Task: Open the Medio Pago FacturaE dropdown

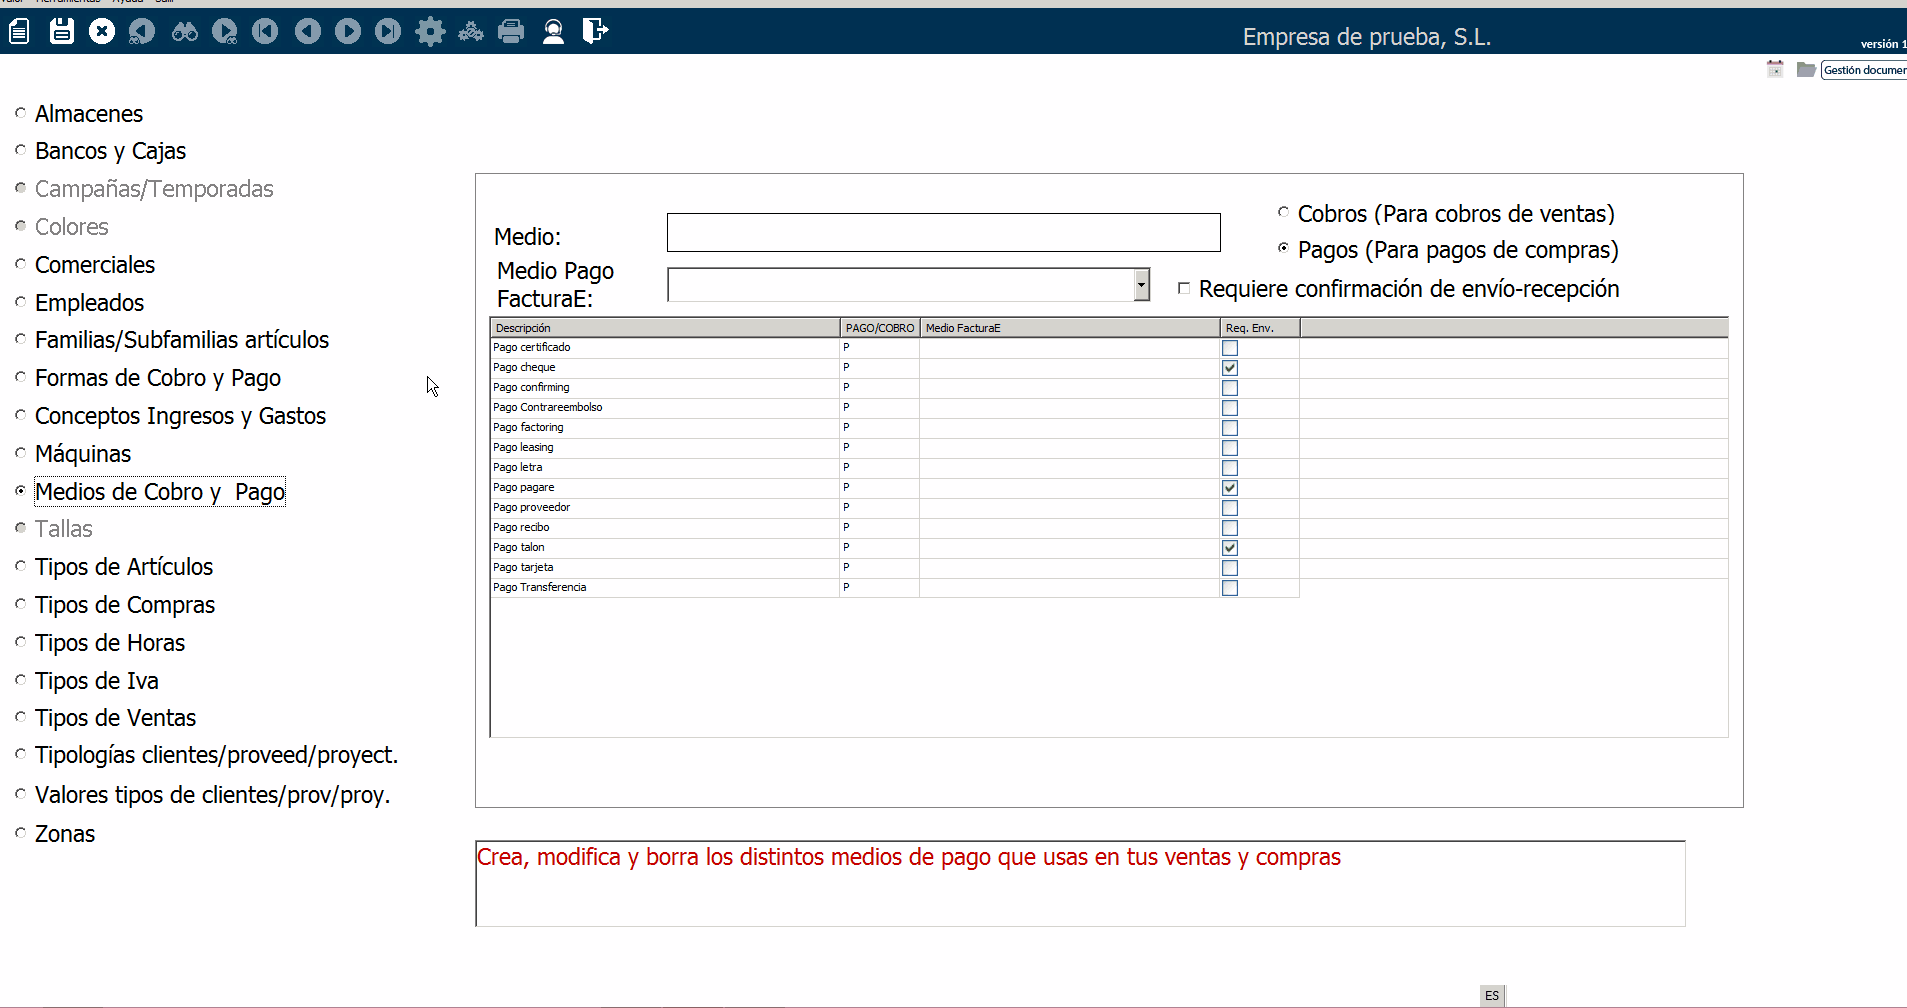Action: pyautogui.click(x=1141, y=285)
